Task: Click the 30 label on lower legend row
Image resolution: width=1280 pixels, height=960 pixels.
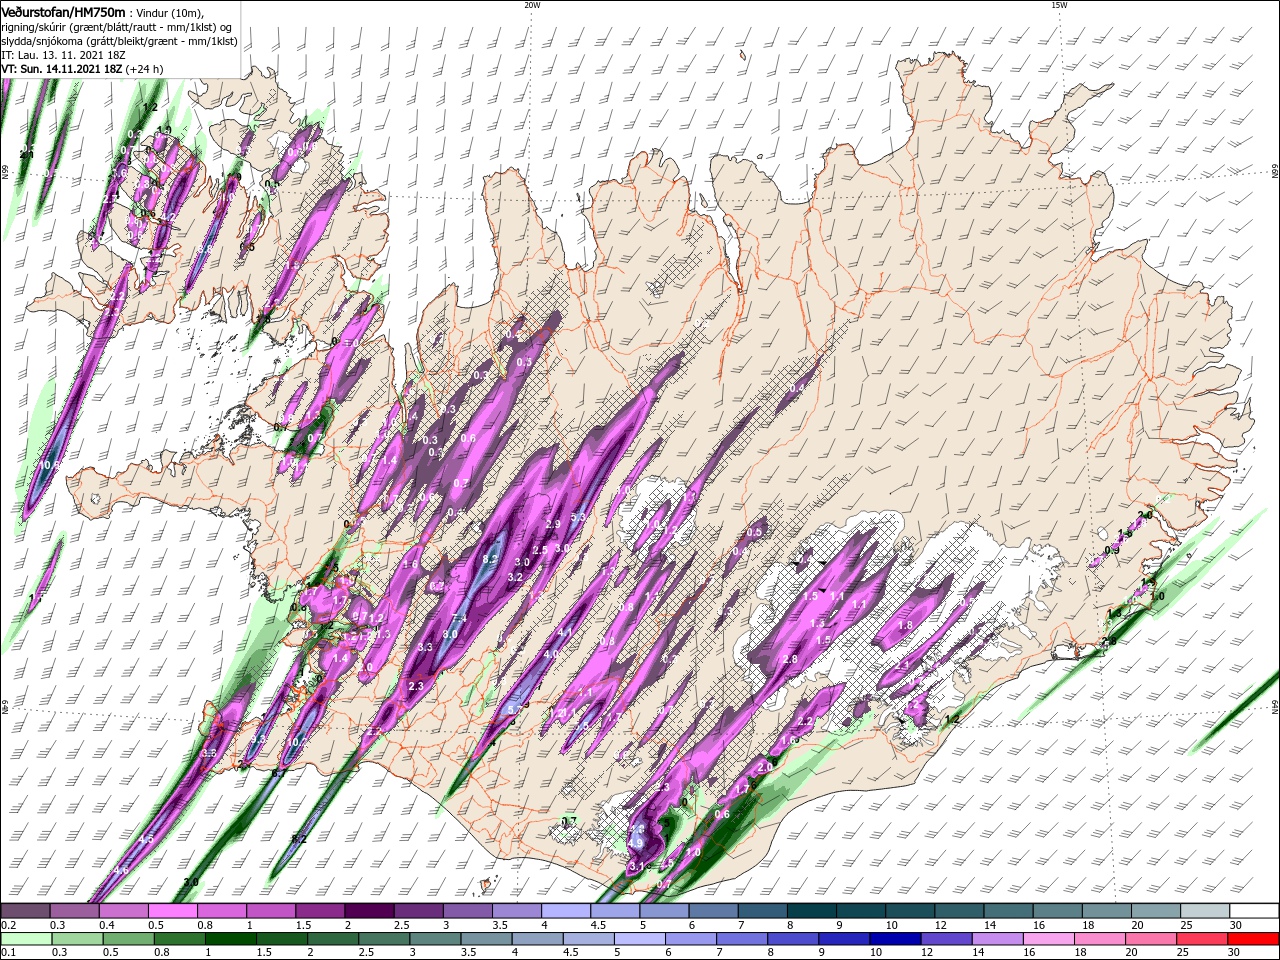Action: coord(1236,953)
